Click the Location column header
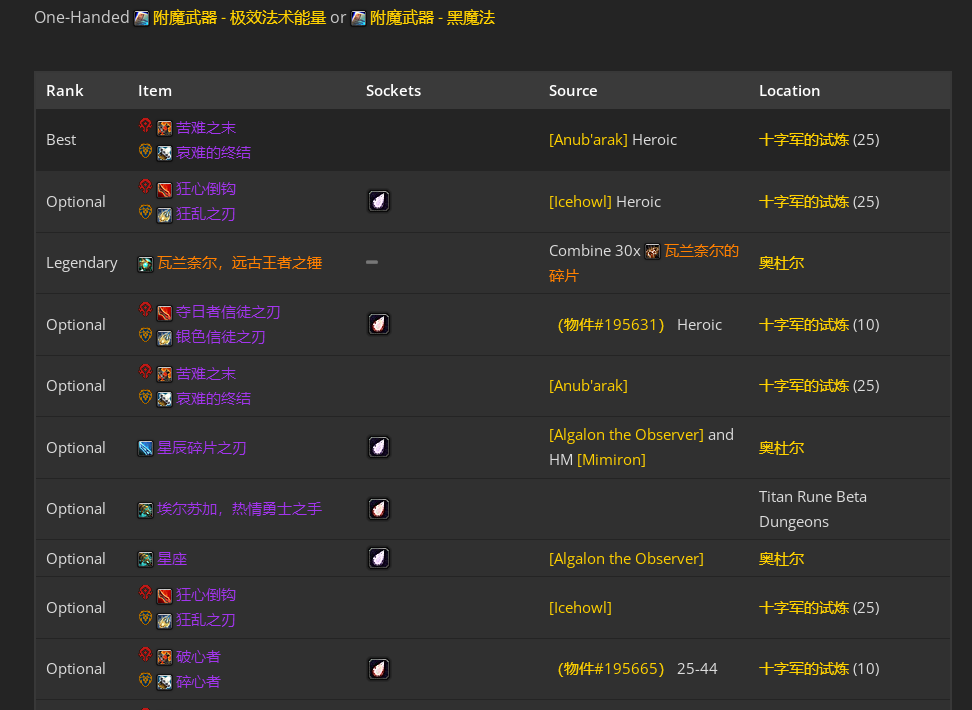This screenshot has height=710, width=972. coord(789,91)
